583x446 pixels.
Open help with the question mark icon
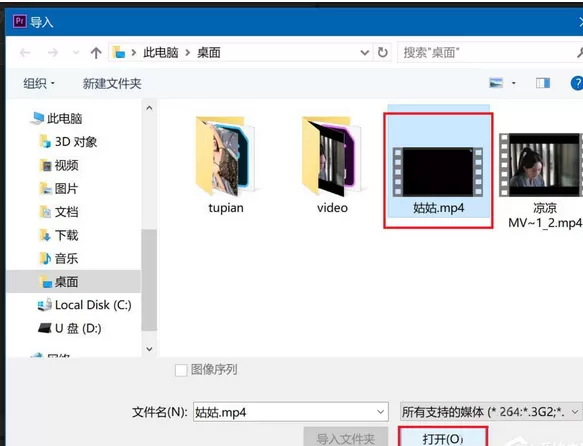click(x=577, y=83)
